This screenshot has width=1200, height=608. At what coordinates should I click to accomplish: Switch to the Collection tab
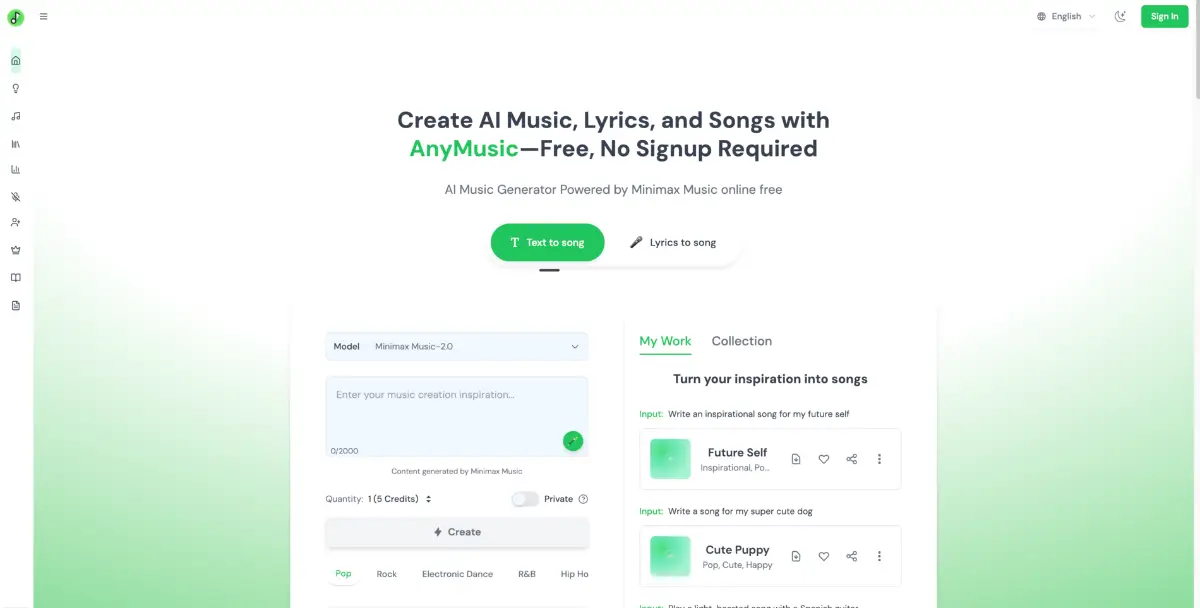pyautogui.click(x=742, y=341)
